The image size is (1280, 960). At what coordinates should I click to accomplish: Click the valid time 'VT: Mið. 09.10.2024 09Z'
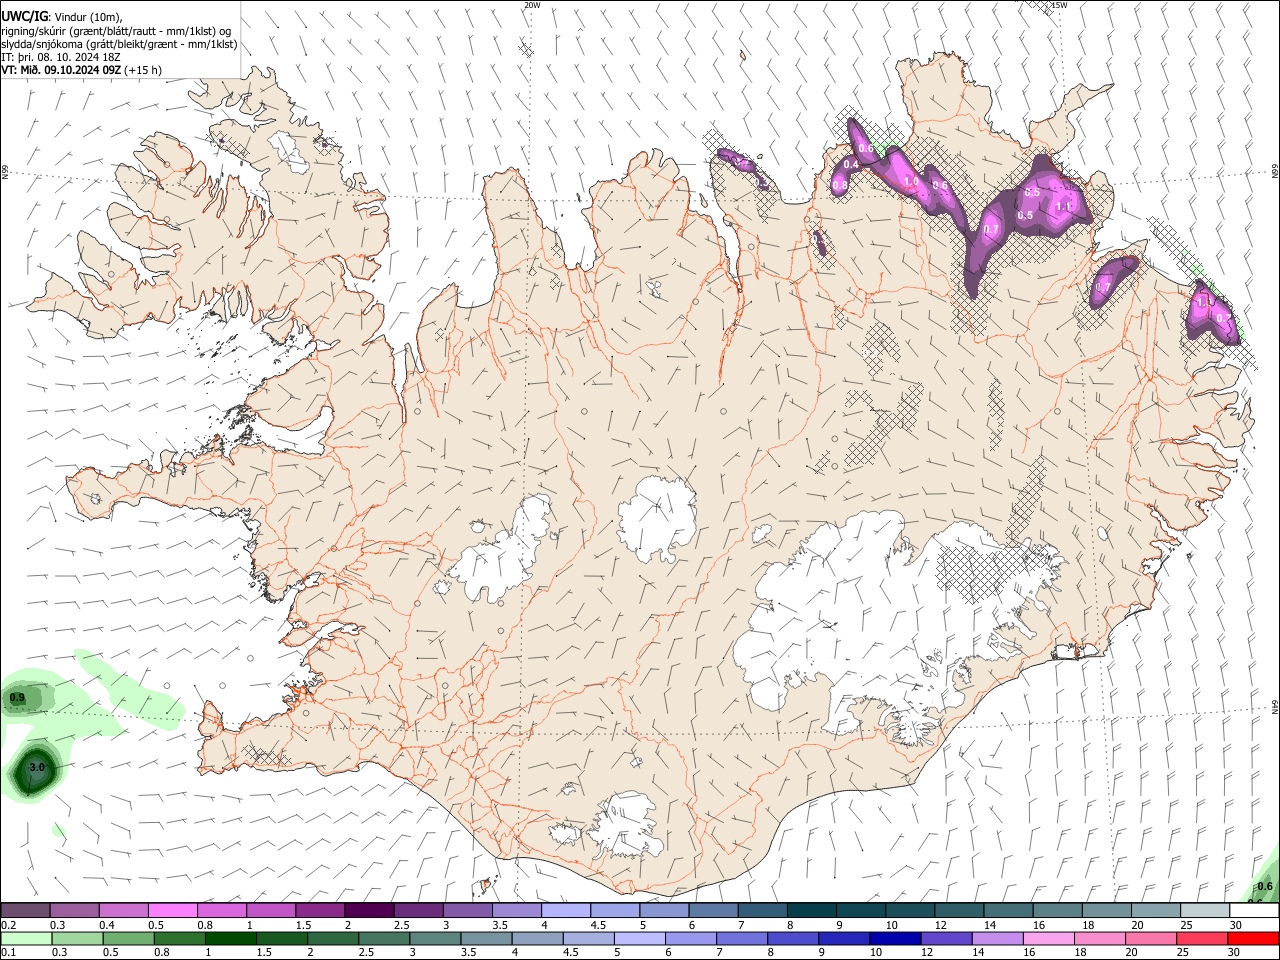(x=61, y=70)
